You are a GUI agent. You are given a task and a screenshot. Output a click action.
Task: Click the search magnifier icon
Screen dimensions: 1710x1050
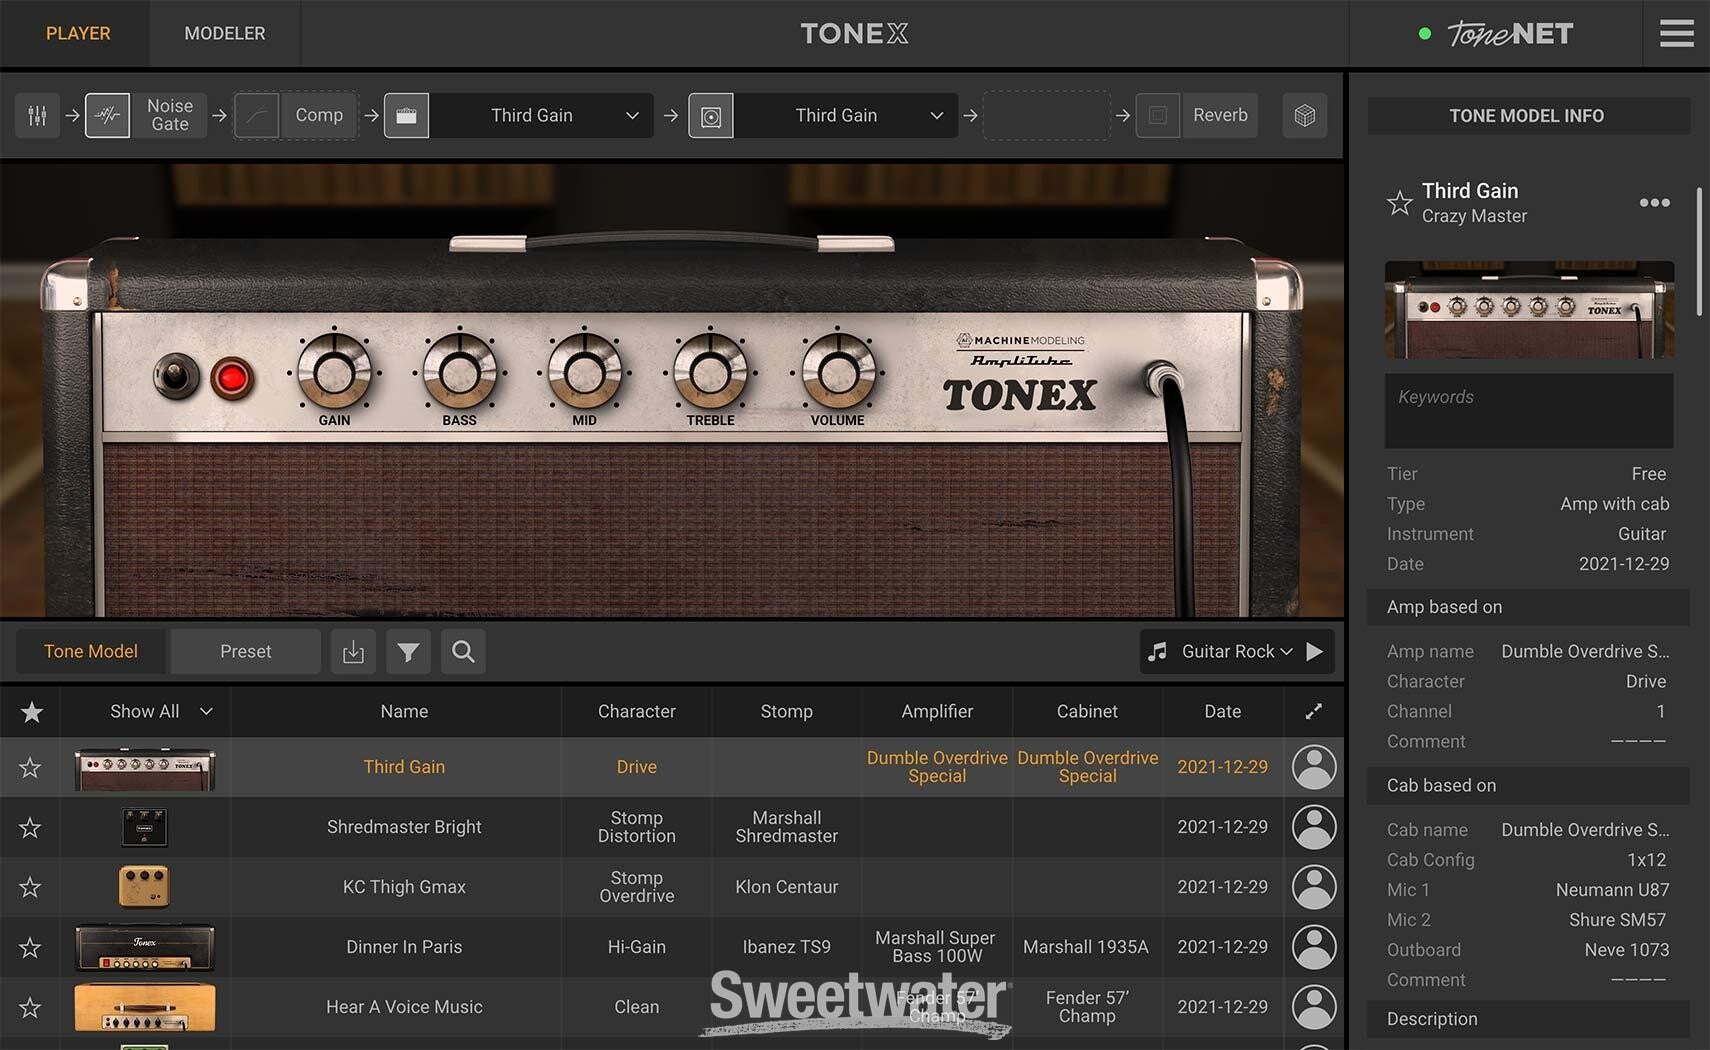(x=463, y=652)
